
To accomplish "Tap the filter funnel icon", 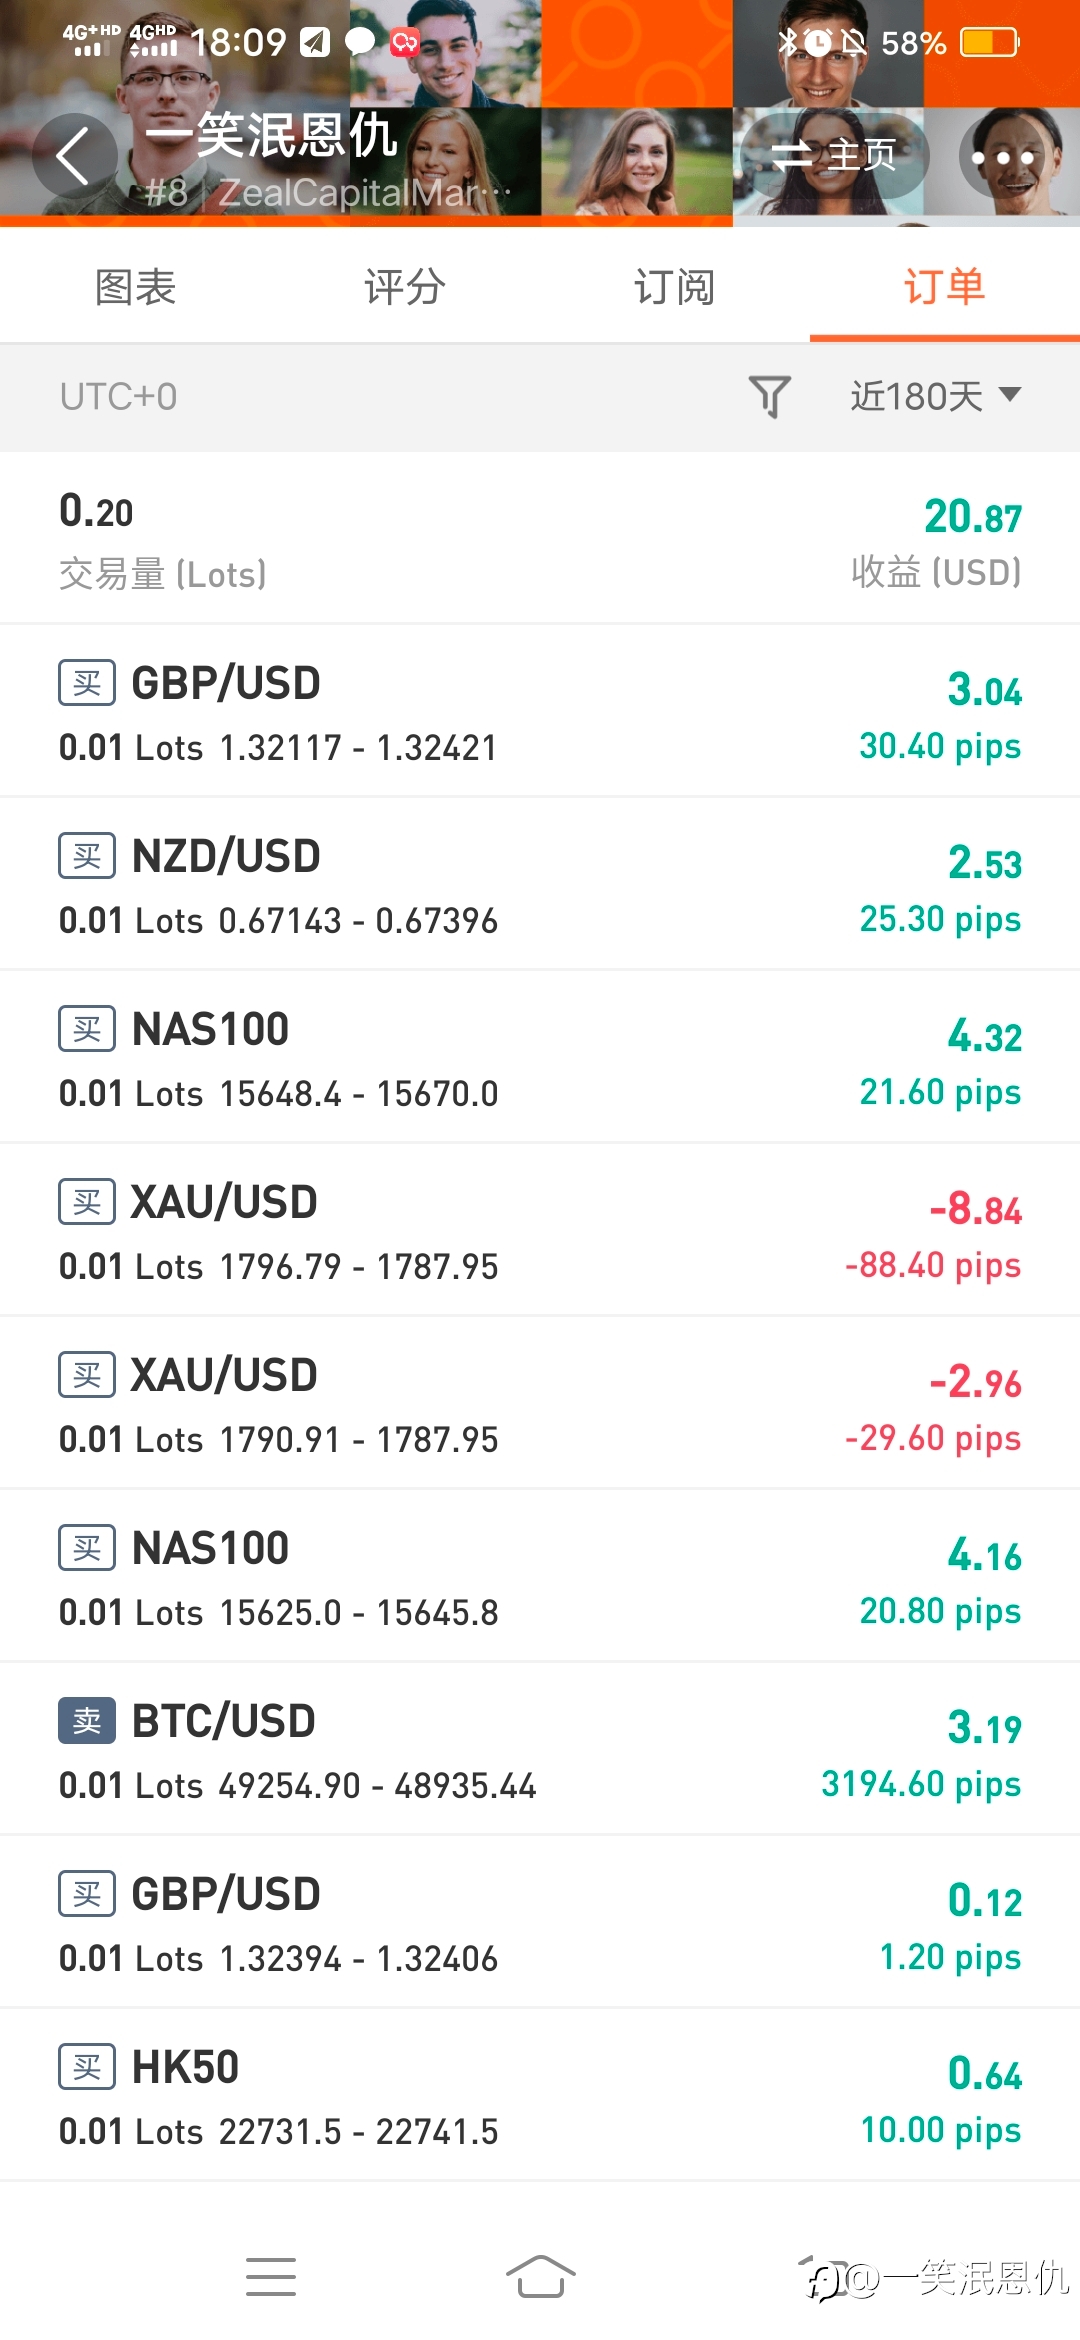I will [x=770, y=396].
